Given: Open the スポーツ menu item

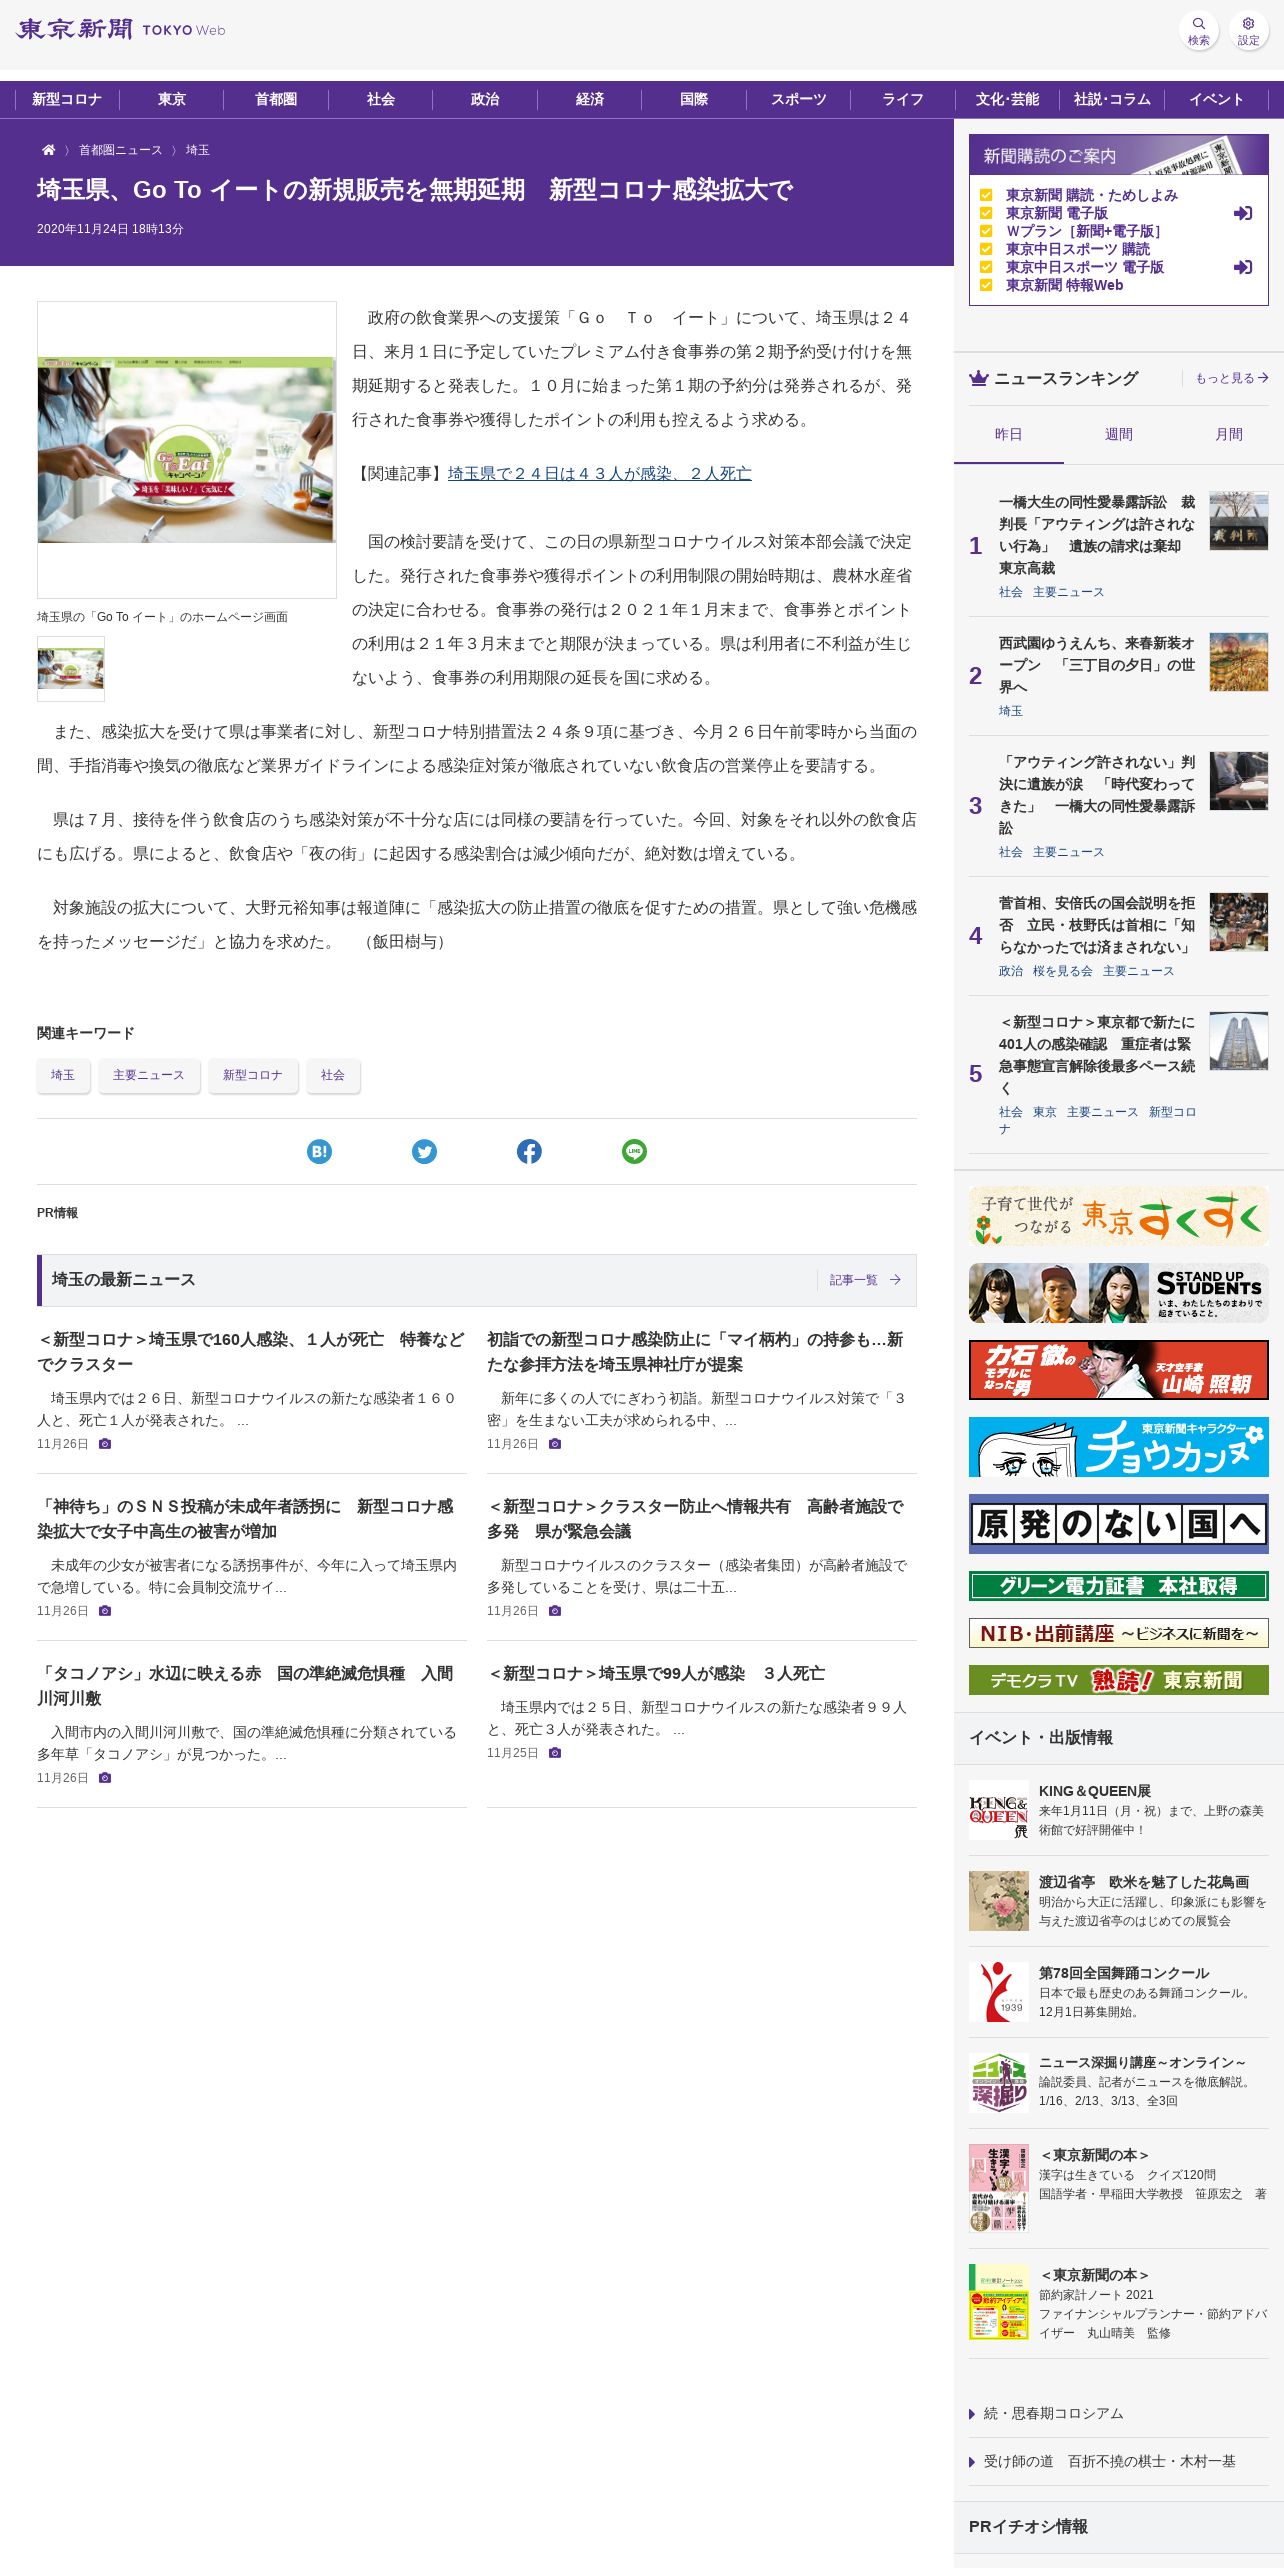Looking at the screenshot, I should click(x=799, y=99).
